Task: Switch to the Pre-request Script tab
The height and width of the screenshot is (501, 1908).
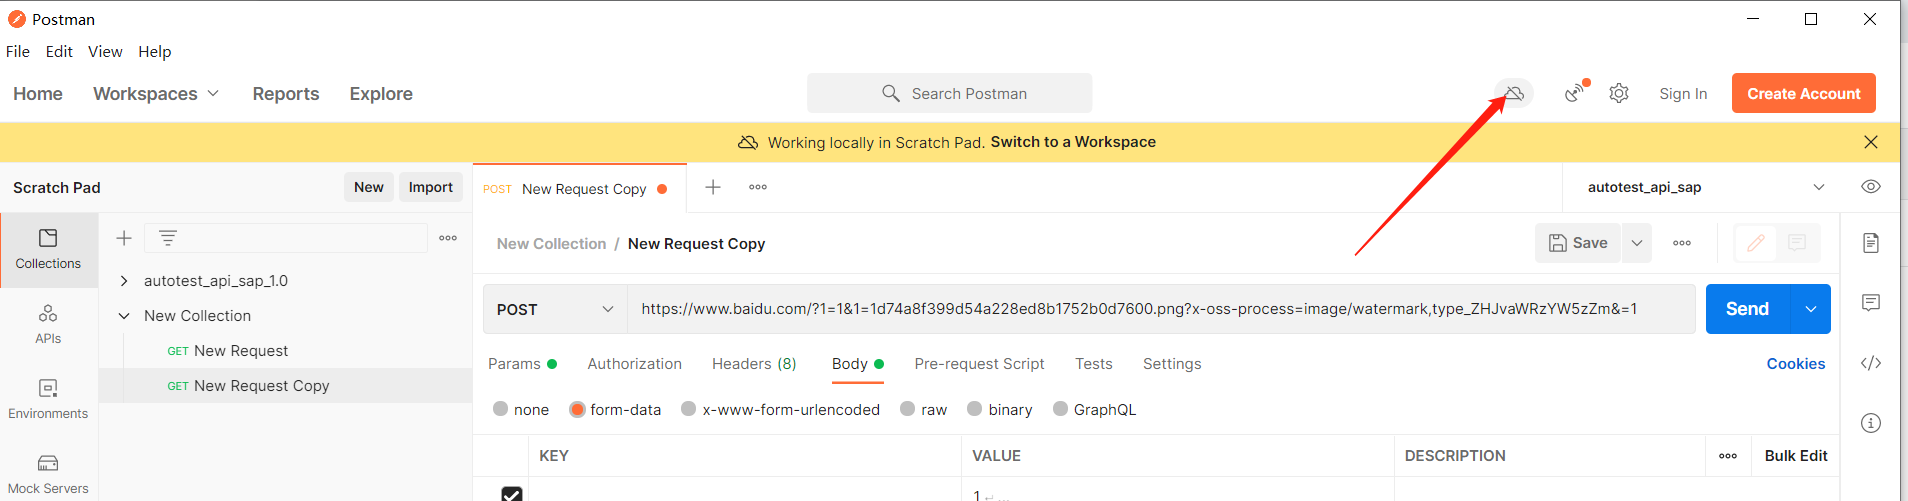Action: 979,364
